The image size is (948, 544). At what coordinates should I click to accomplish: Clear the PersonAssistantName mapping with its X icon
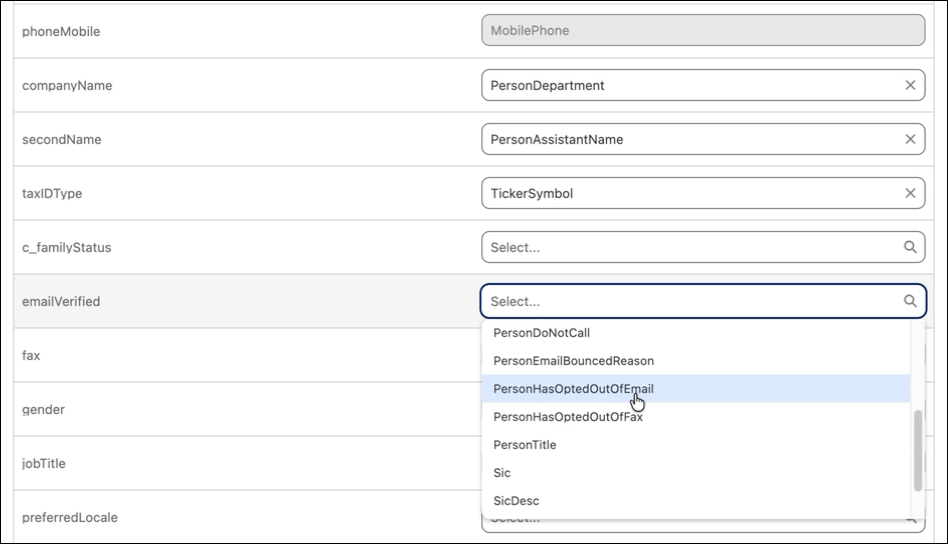click(910, 139)
